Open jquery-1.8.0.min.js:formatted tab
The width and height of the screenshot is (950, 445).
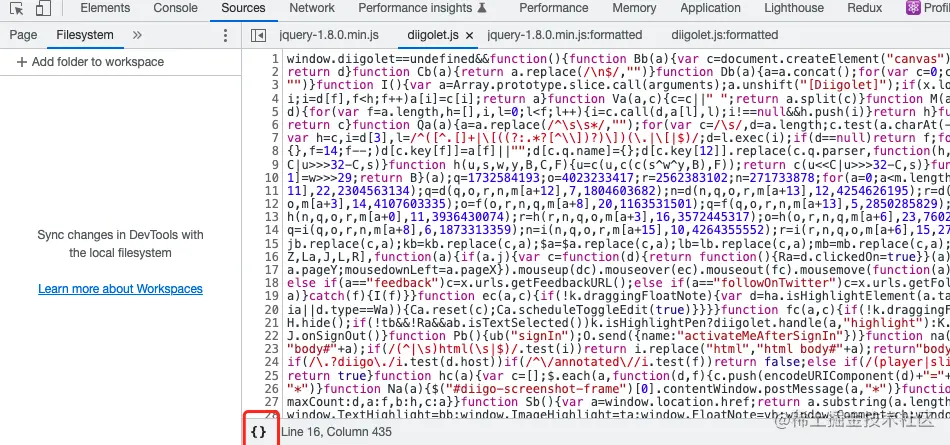[x=565, y=35]
